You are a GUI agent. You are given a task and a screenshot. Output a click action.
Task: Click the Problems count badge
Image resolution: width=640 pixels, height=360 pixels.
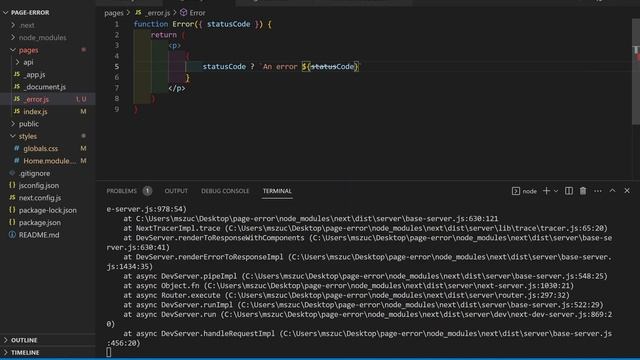[x=147, y=191]
